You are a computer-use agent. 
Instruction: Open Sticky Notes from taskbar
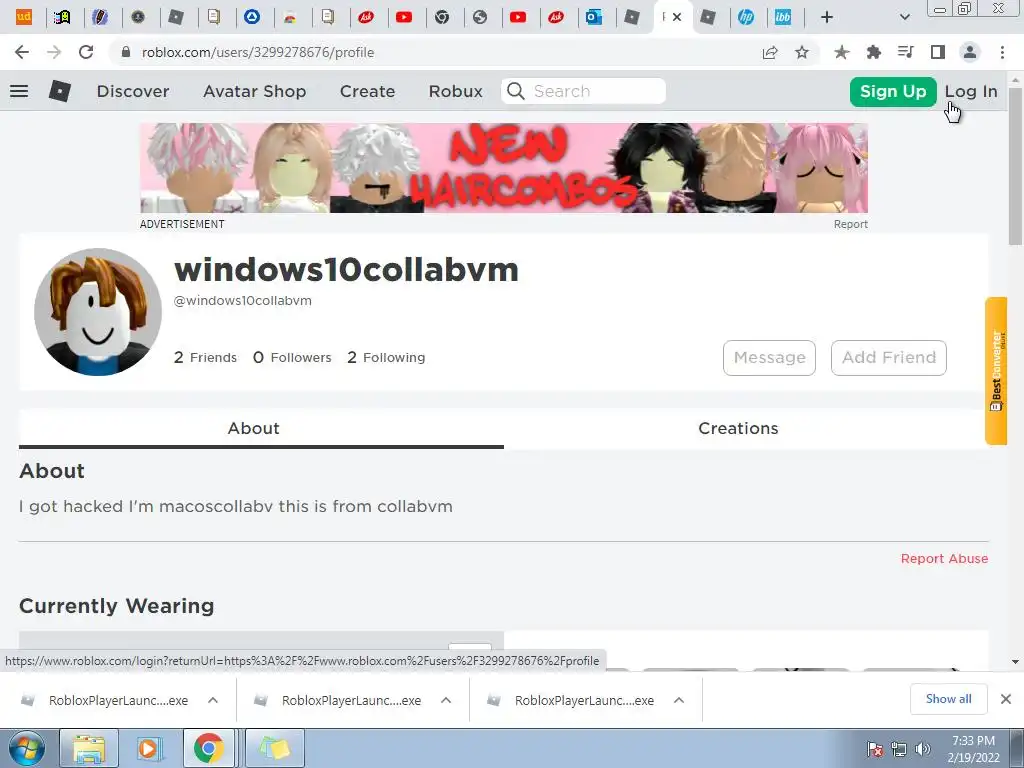click(274, 748)
